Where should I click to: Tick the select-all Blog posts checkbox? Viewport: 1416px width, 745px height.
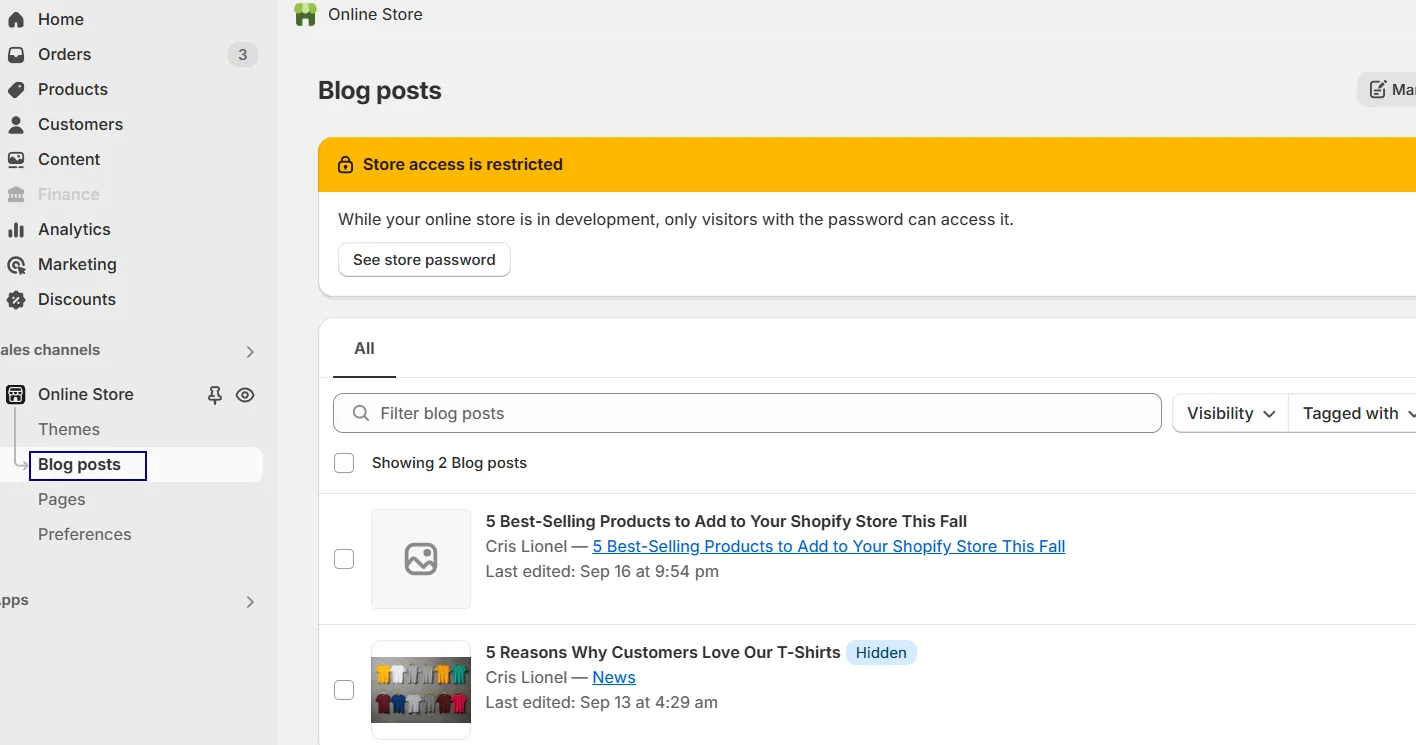(344, 463)
